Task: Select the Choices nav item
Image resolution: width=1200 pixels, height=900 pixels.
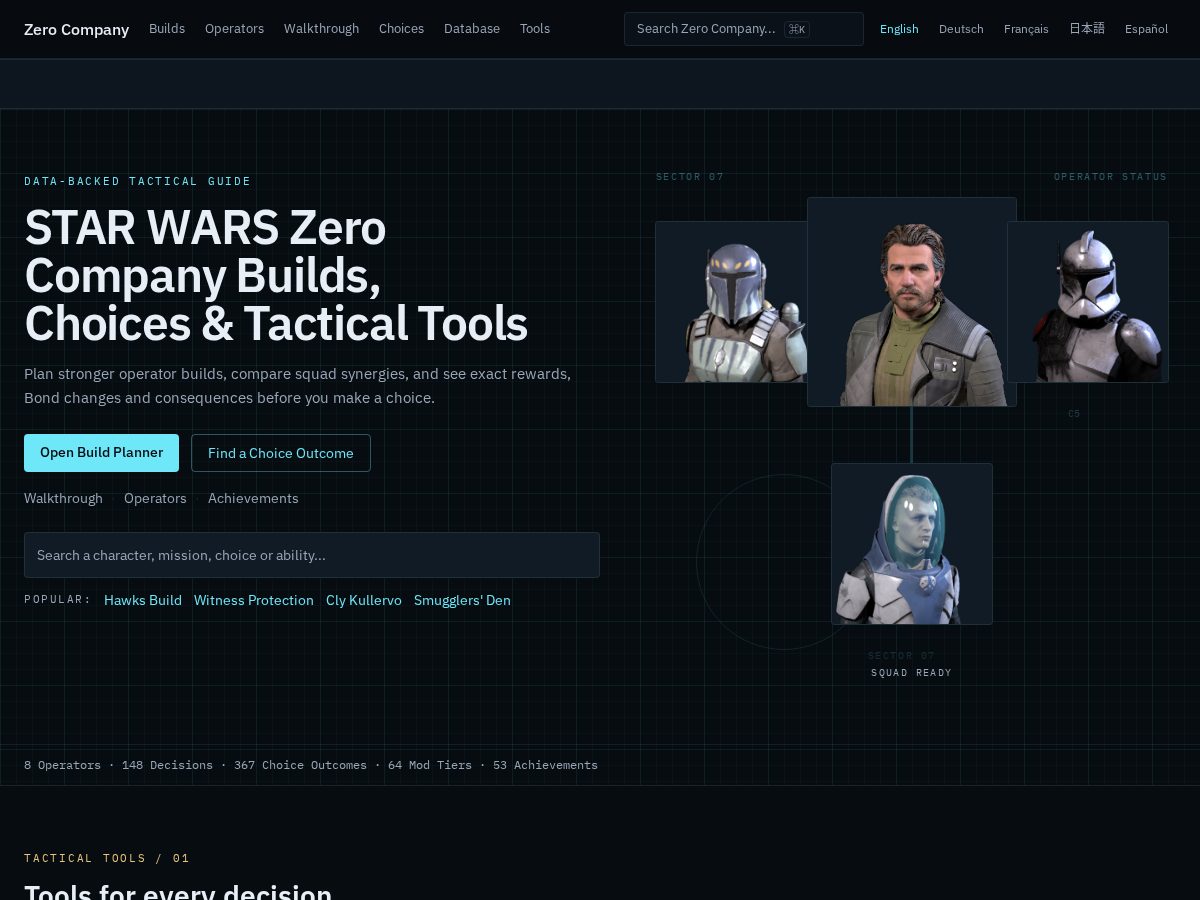Action: click(x=401, y=29)
